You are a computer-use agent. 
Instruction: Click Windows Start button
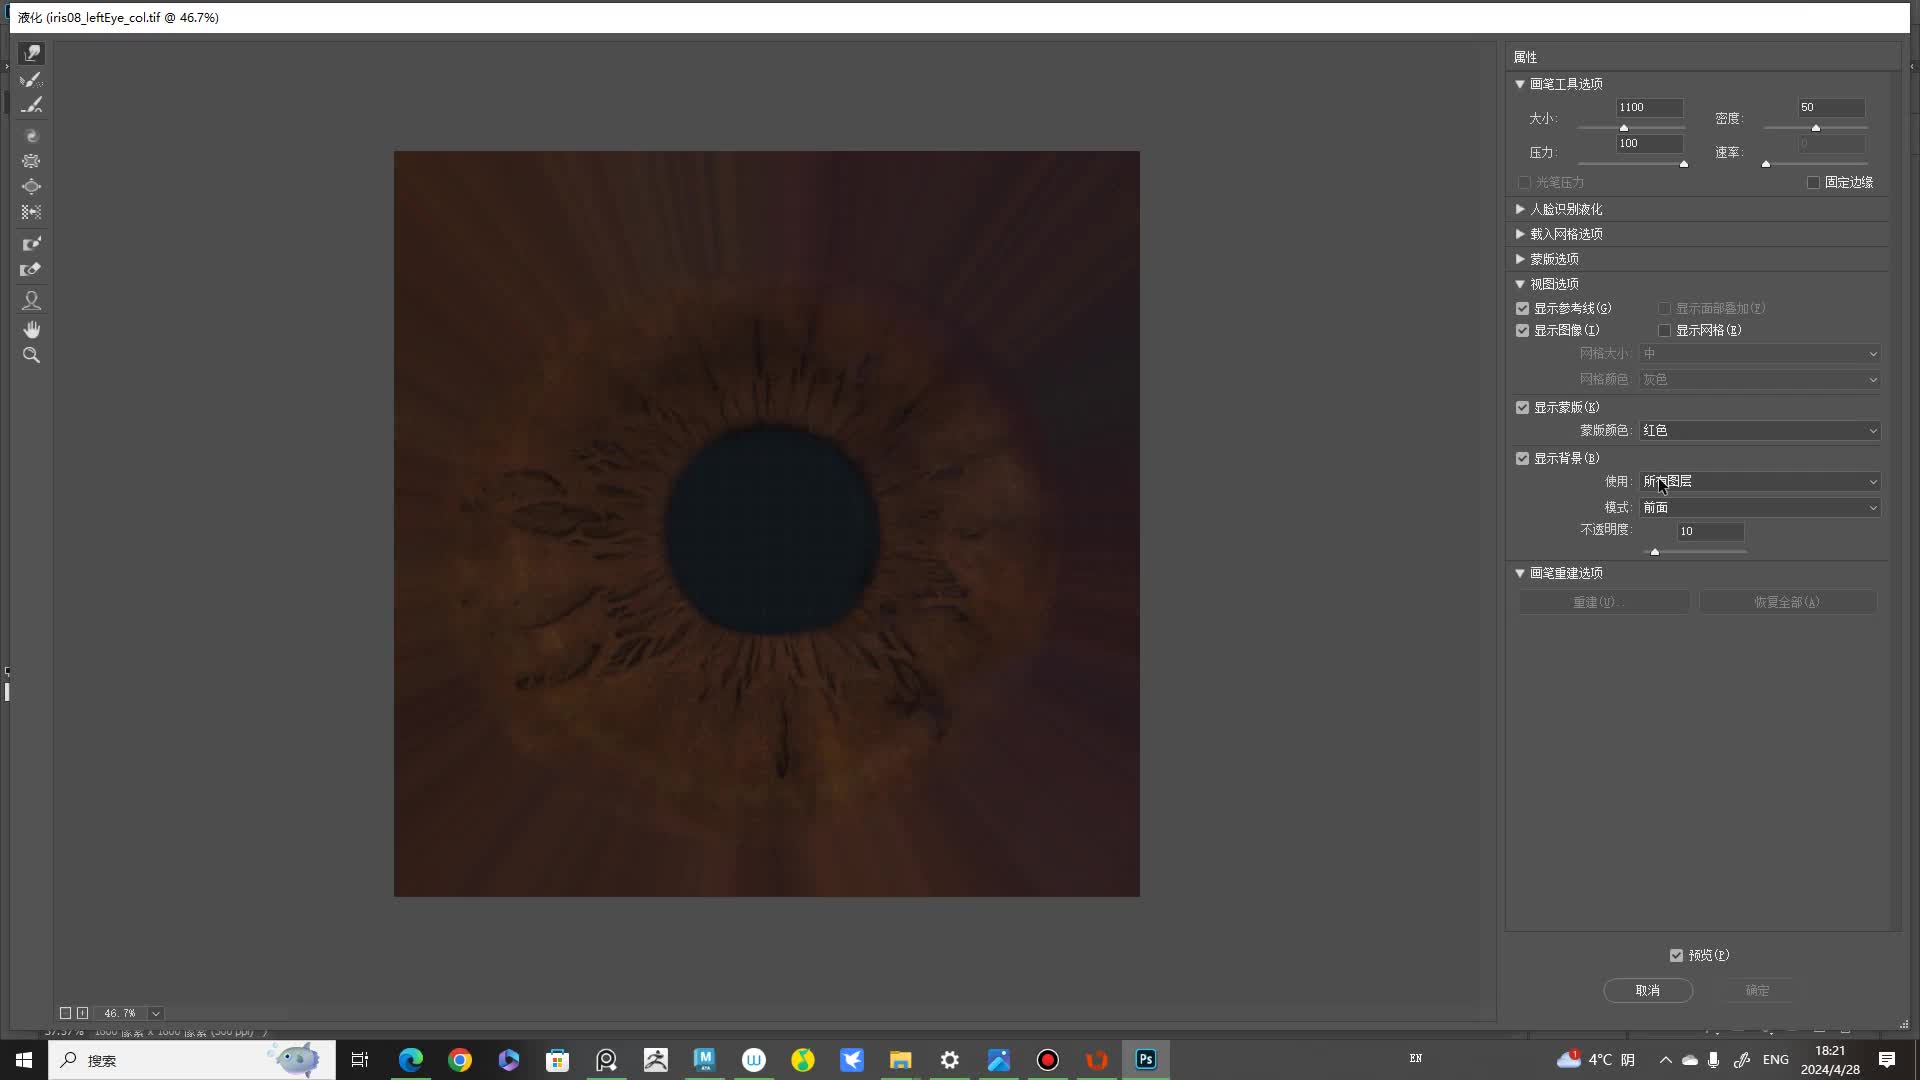[24, 1060]
